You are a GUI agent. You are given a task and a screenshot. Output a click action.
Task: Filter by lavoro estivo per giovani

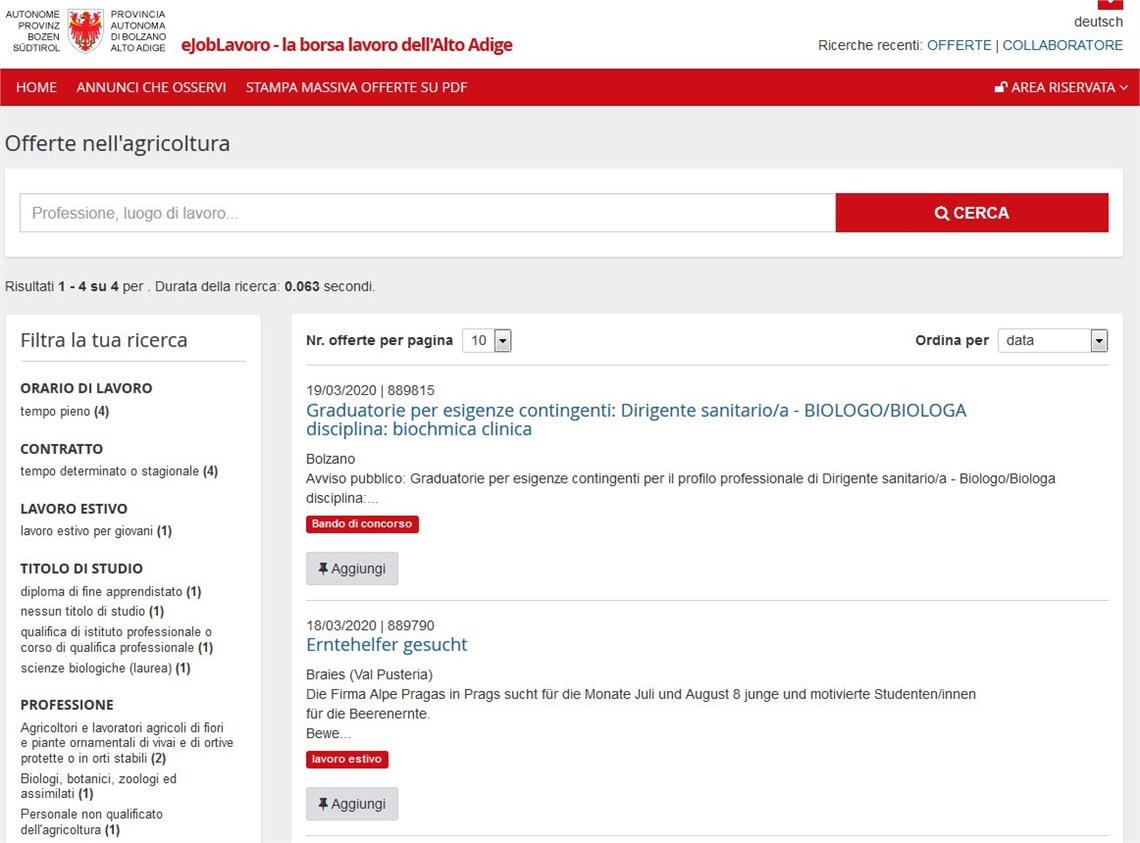coord(87,531)
